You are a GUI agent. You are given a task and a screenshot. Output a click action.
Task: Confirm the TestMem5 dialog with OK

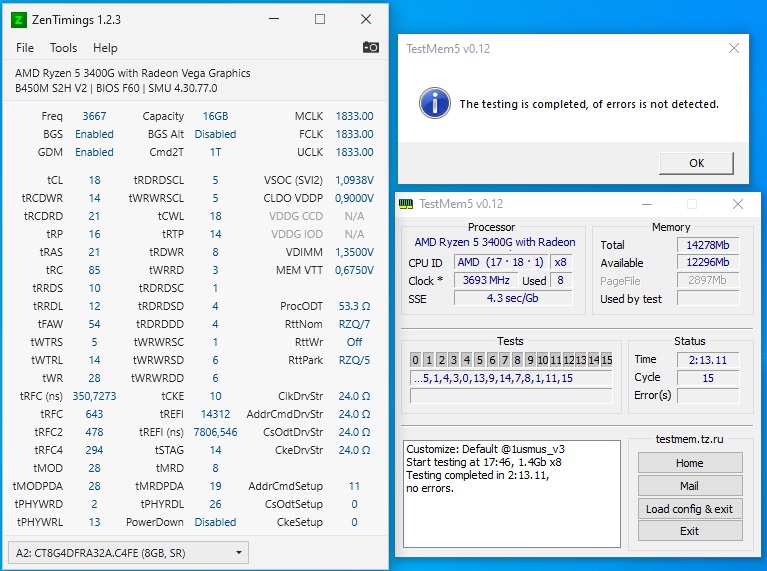click(697, 163)
